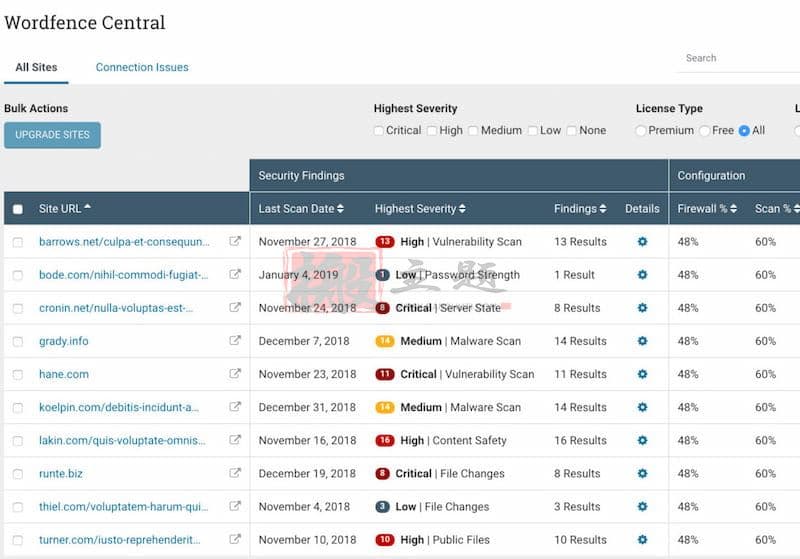Viewport: 800px width, 559px height.
Task: Select the All license type radio
Action: click(744, 131)
